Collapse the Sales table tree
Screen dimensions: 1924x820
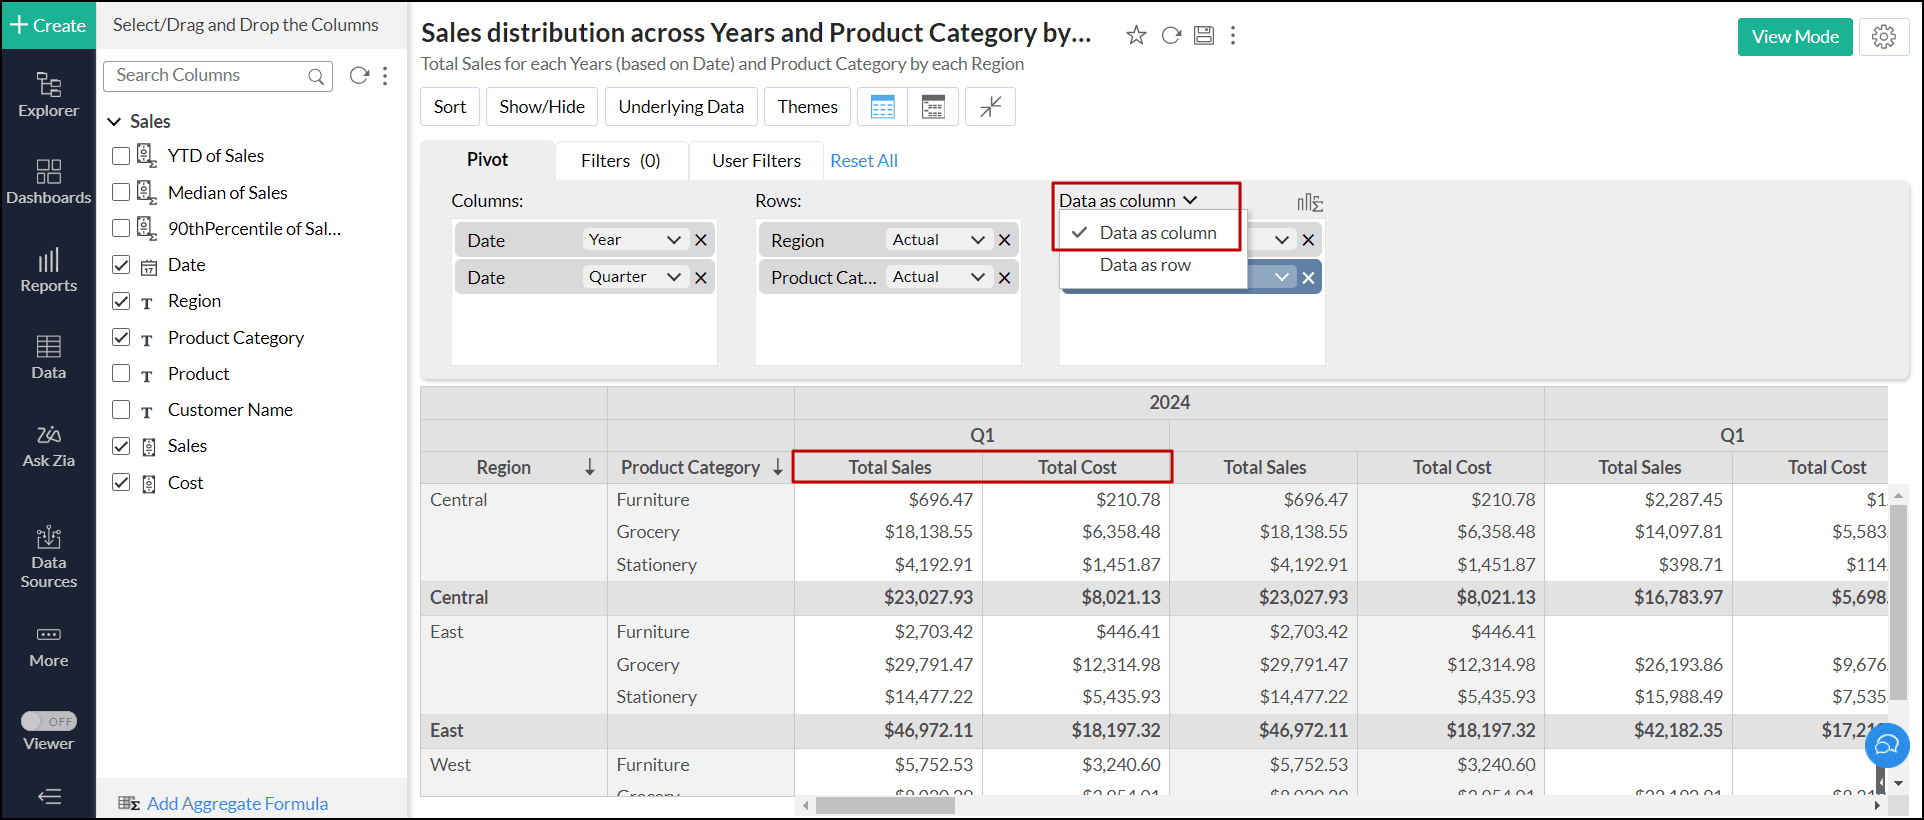[114, 122]
